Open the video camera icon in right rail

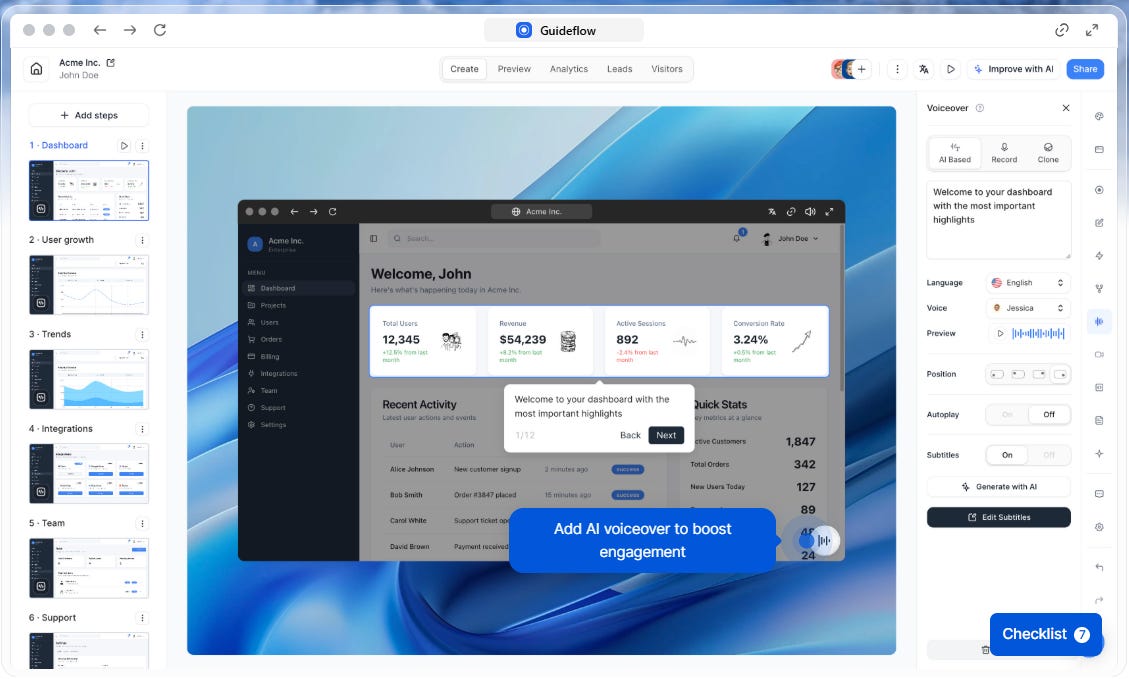(1099, 354)
